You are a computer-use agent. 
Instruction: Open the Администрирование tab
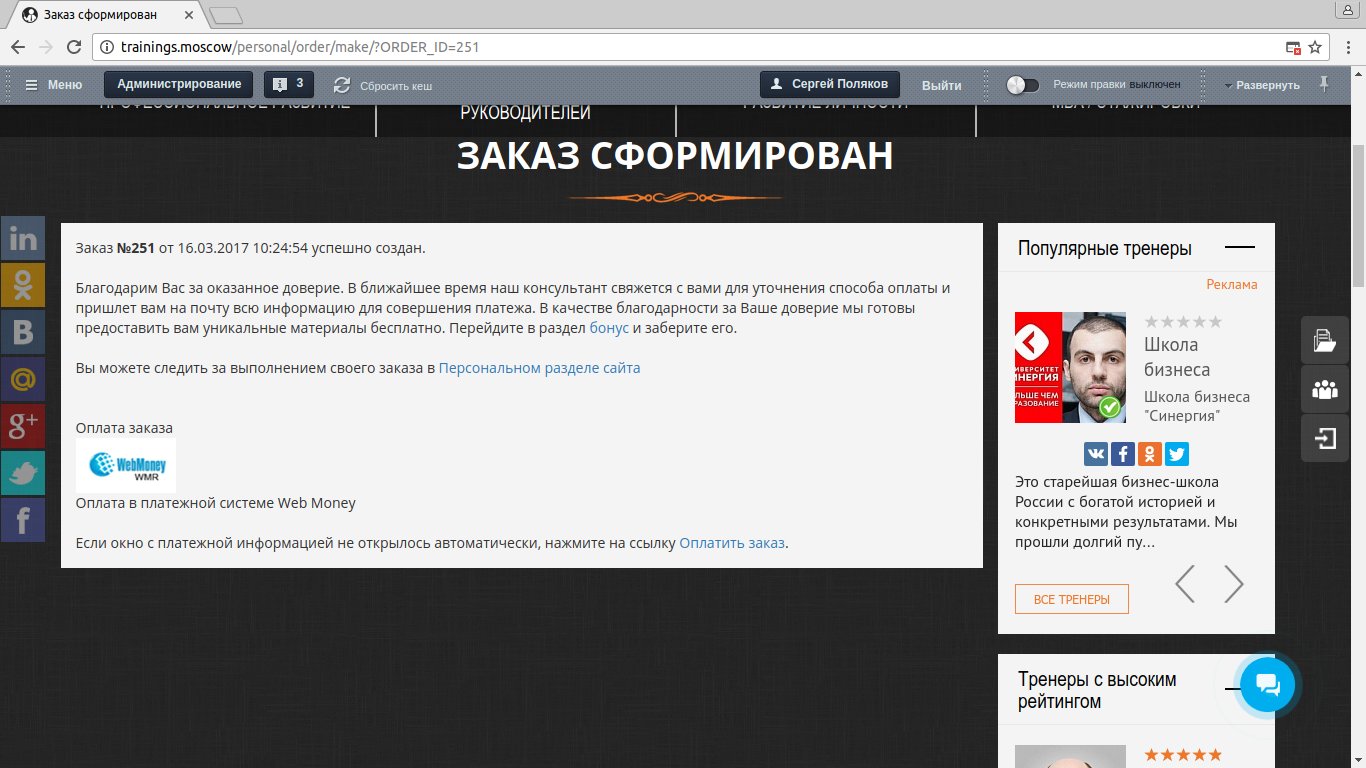pos(179,84)
